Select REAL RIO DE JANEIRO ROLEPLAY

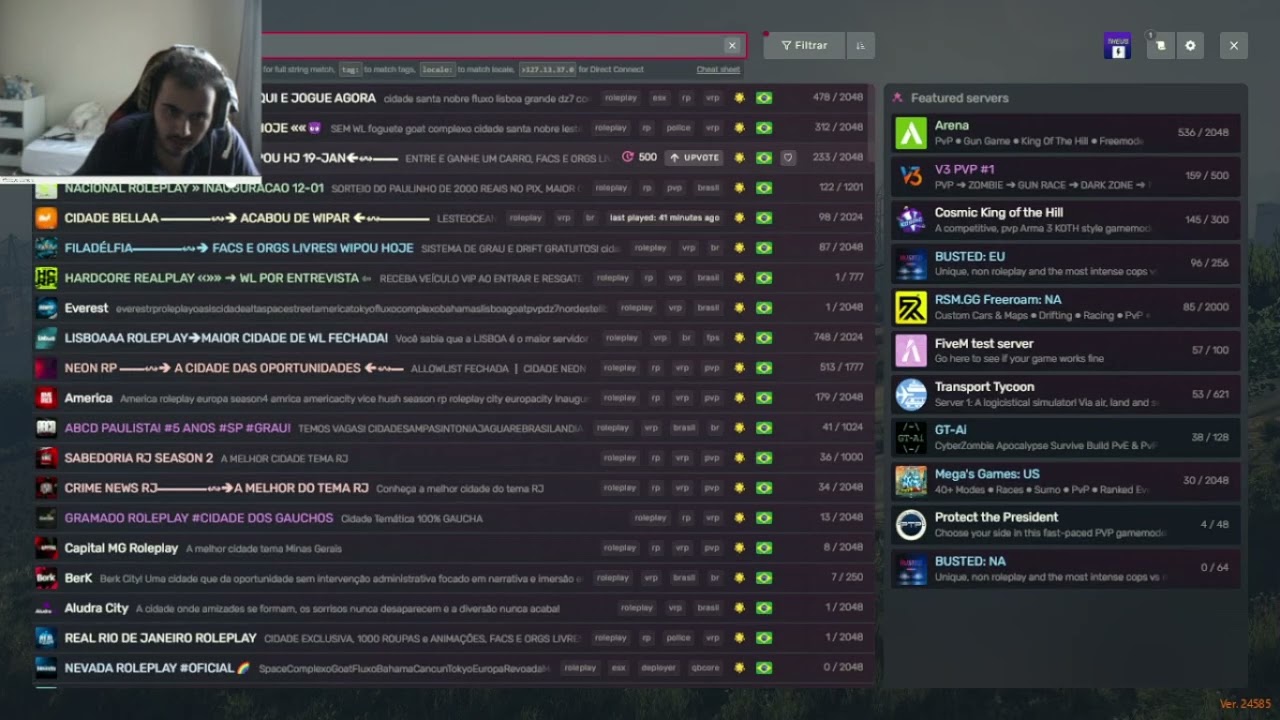(x=160, y=638)
